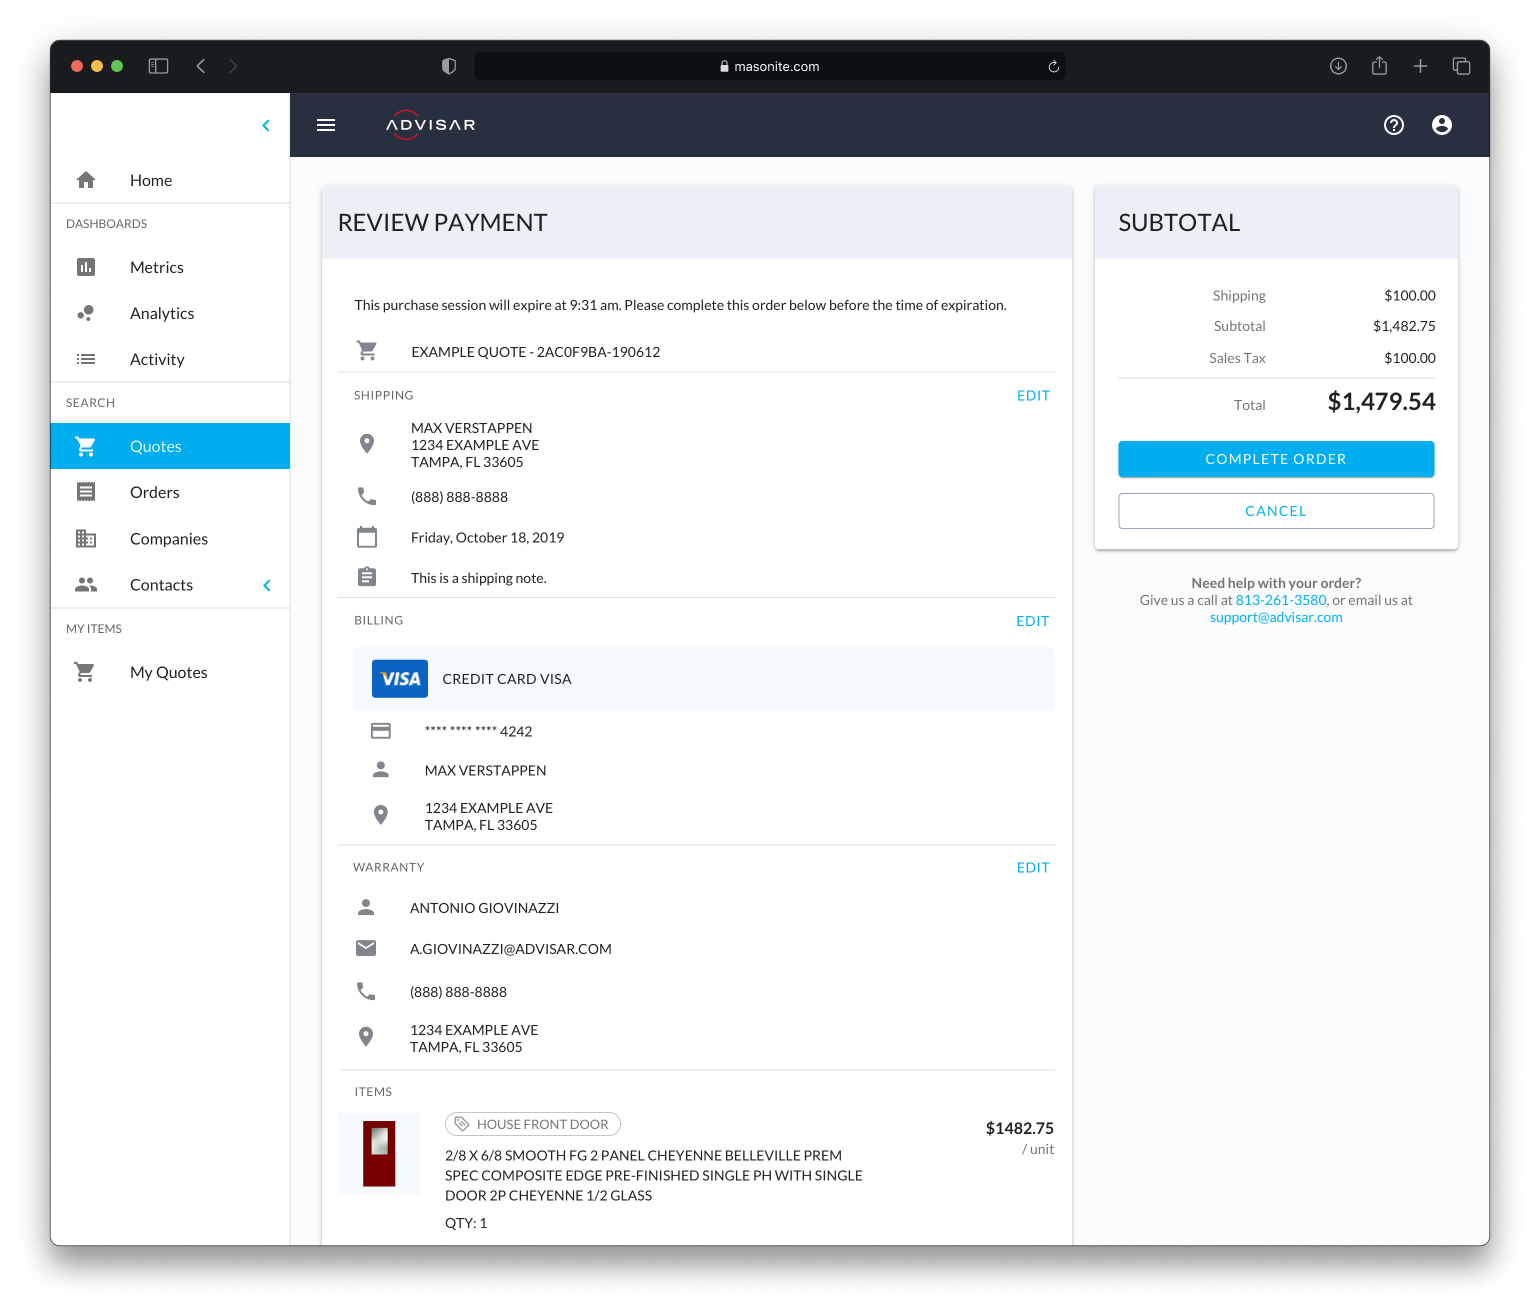Edit the shipping details

(1033, 396)
